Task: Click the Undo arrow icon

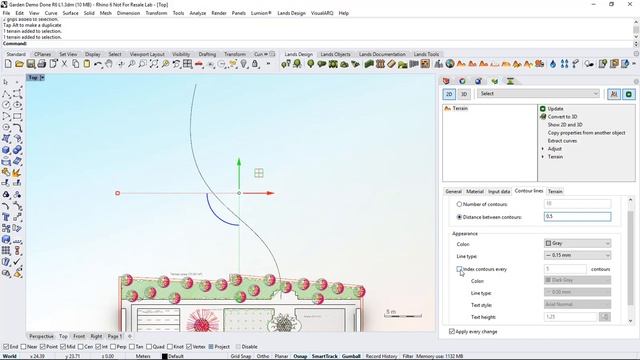Action: pos(98,64)
